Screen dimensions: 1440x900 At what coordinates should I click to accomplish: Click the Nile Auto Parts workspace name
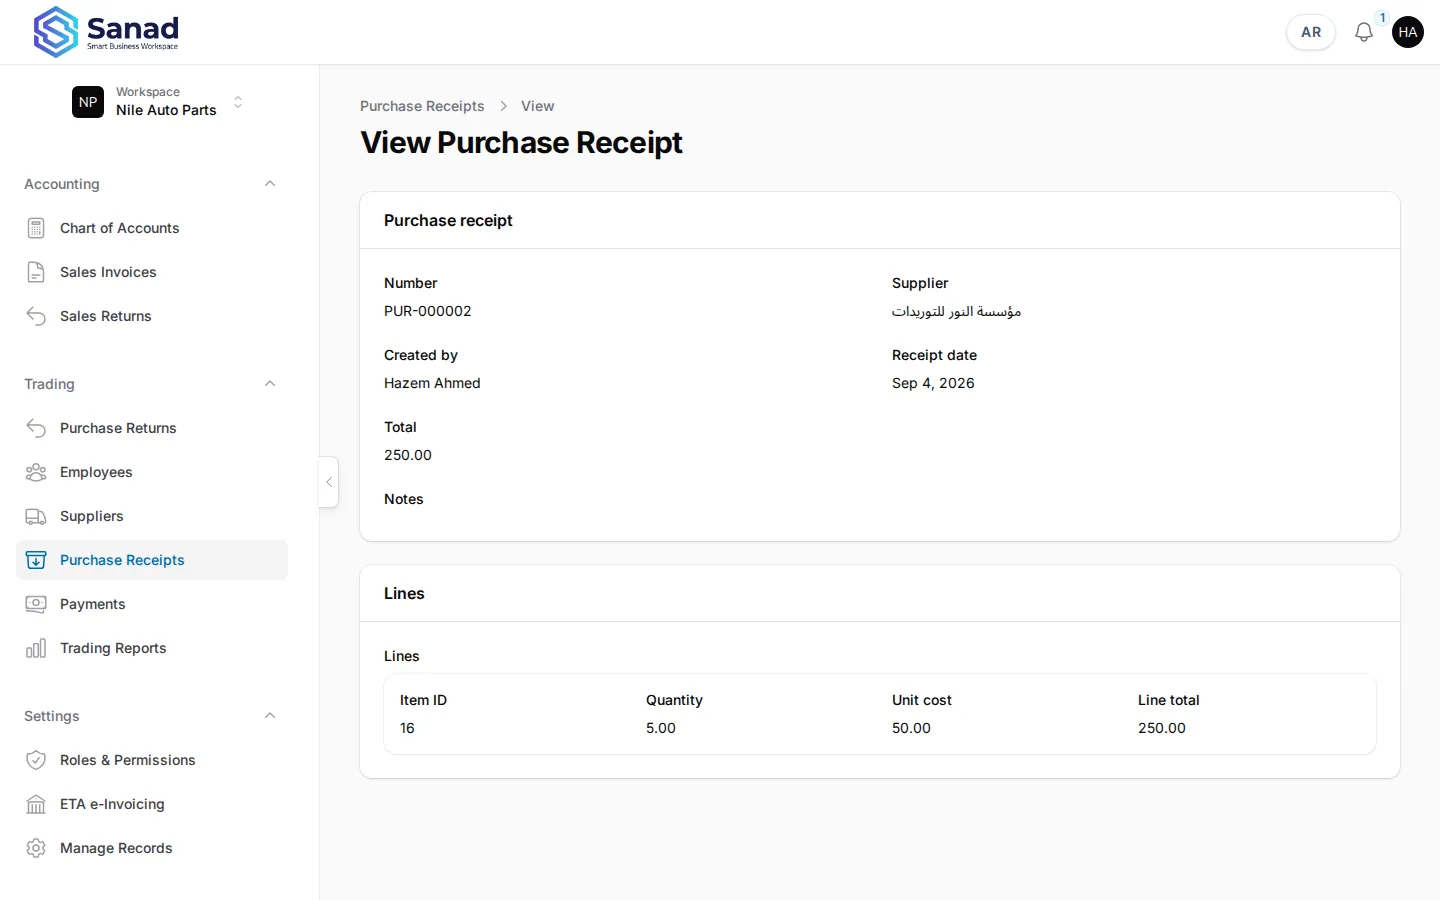pos(166,110)
